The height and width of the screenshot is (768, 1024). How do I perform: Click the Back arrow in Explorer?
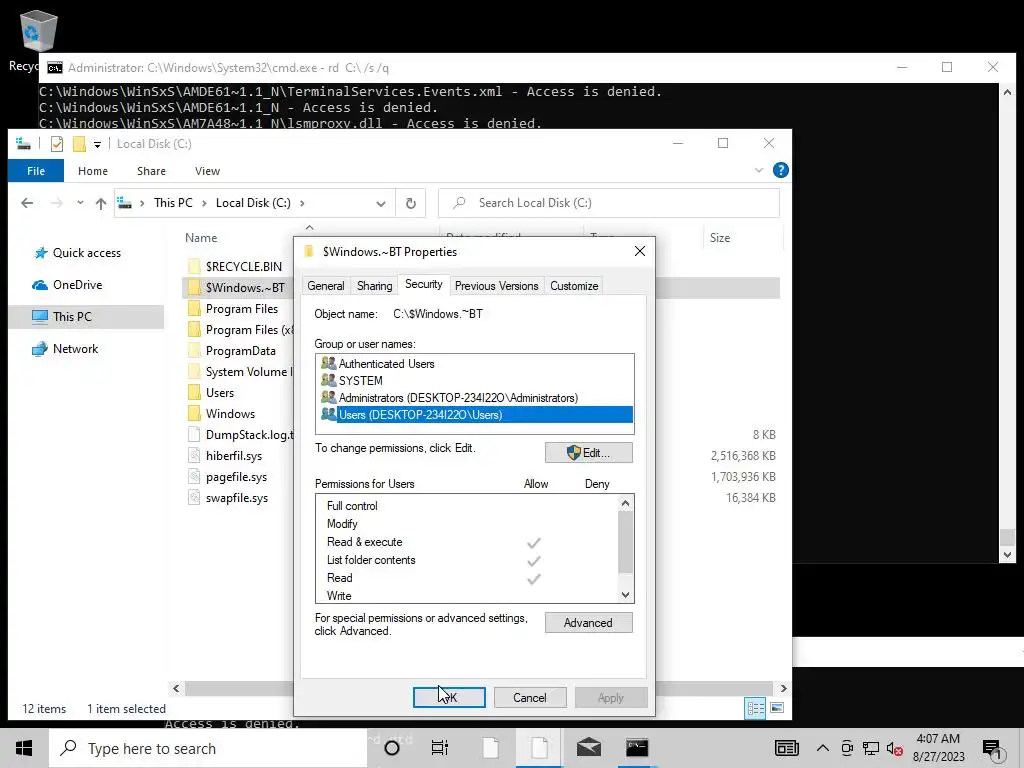click(x=27, y=203)
